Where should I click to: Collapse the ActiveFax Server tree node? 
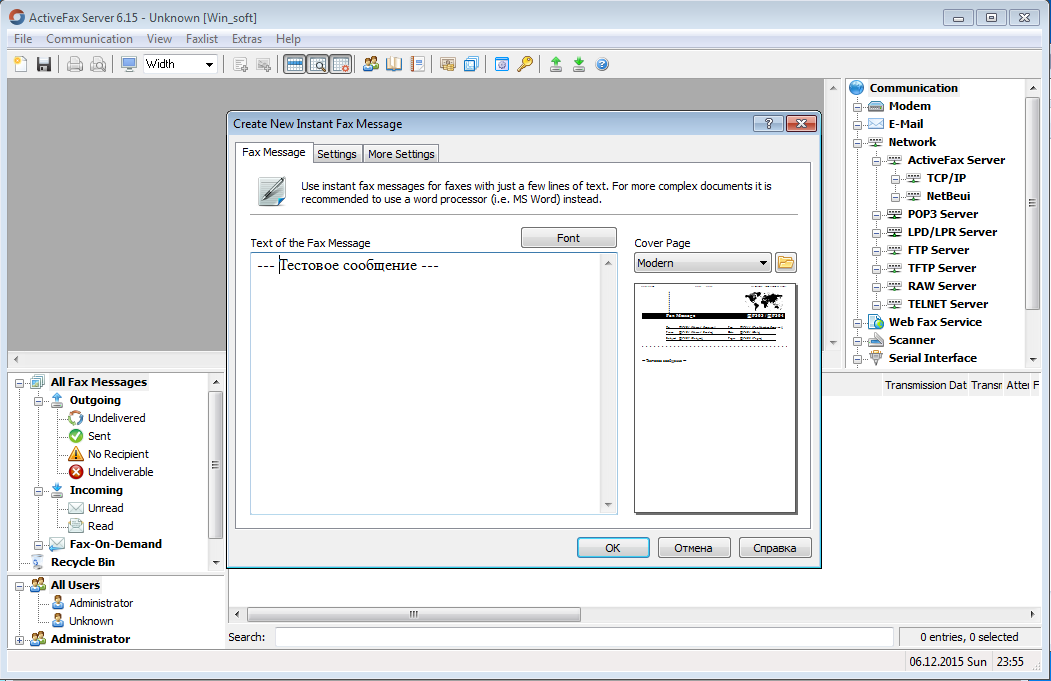click(x=876, y=161)
